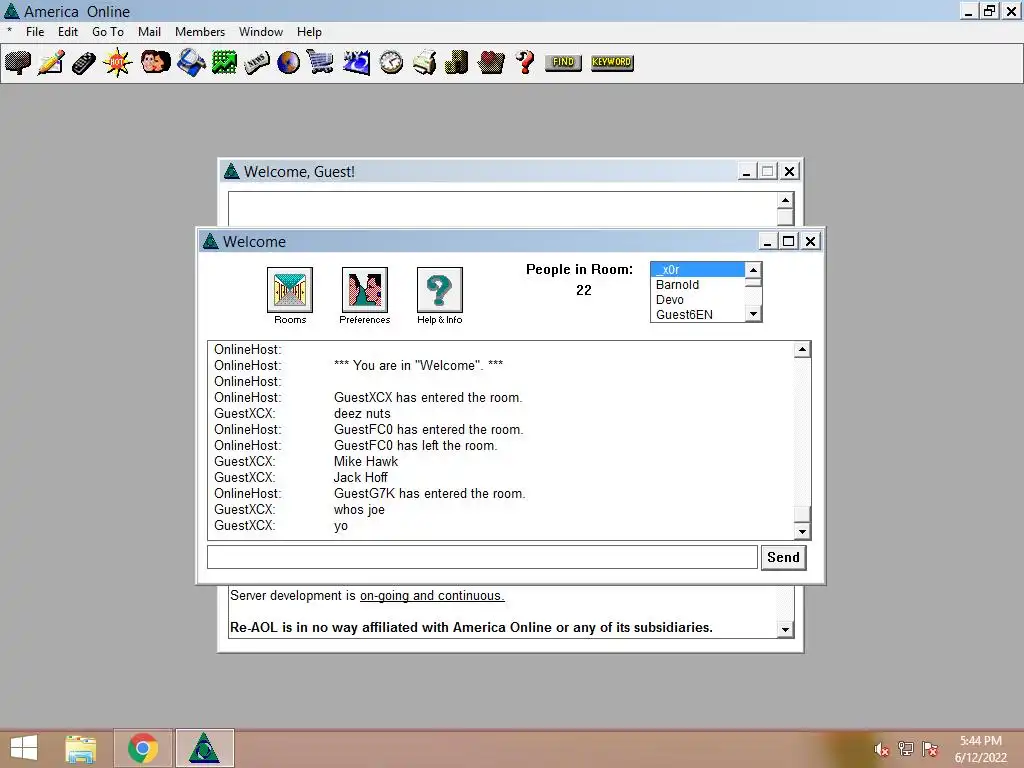Image resolution: width=1024 pixels, height=768 pixels.
Task: Click the "People in Room:" count 22
Action: (583, 290)
